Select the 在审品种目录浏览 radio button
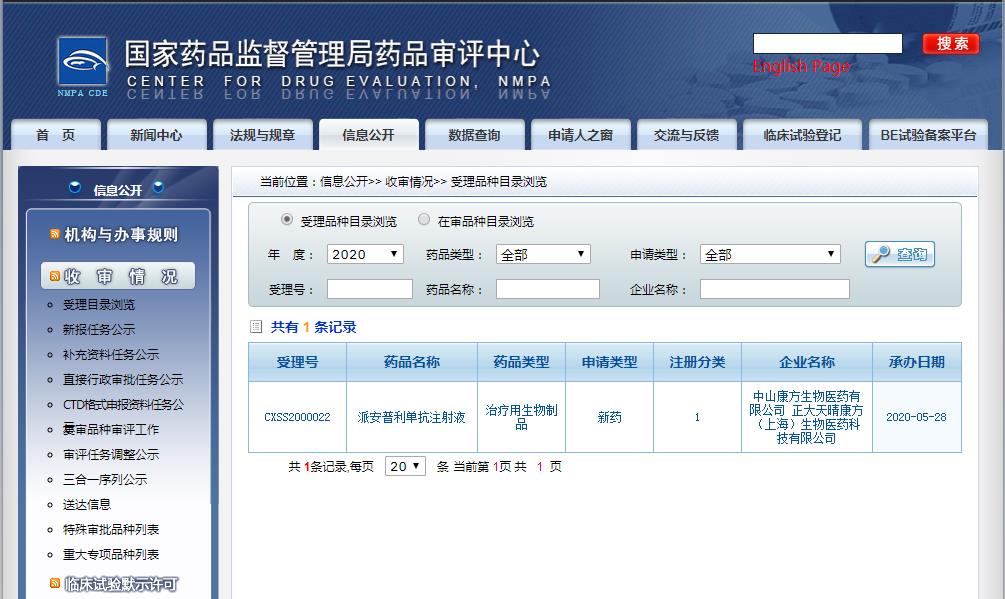1005x599 pixels. 424,220
